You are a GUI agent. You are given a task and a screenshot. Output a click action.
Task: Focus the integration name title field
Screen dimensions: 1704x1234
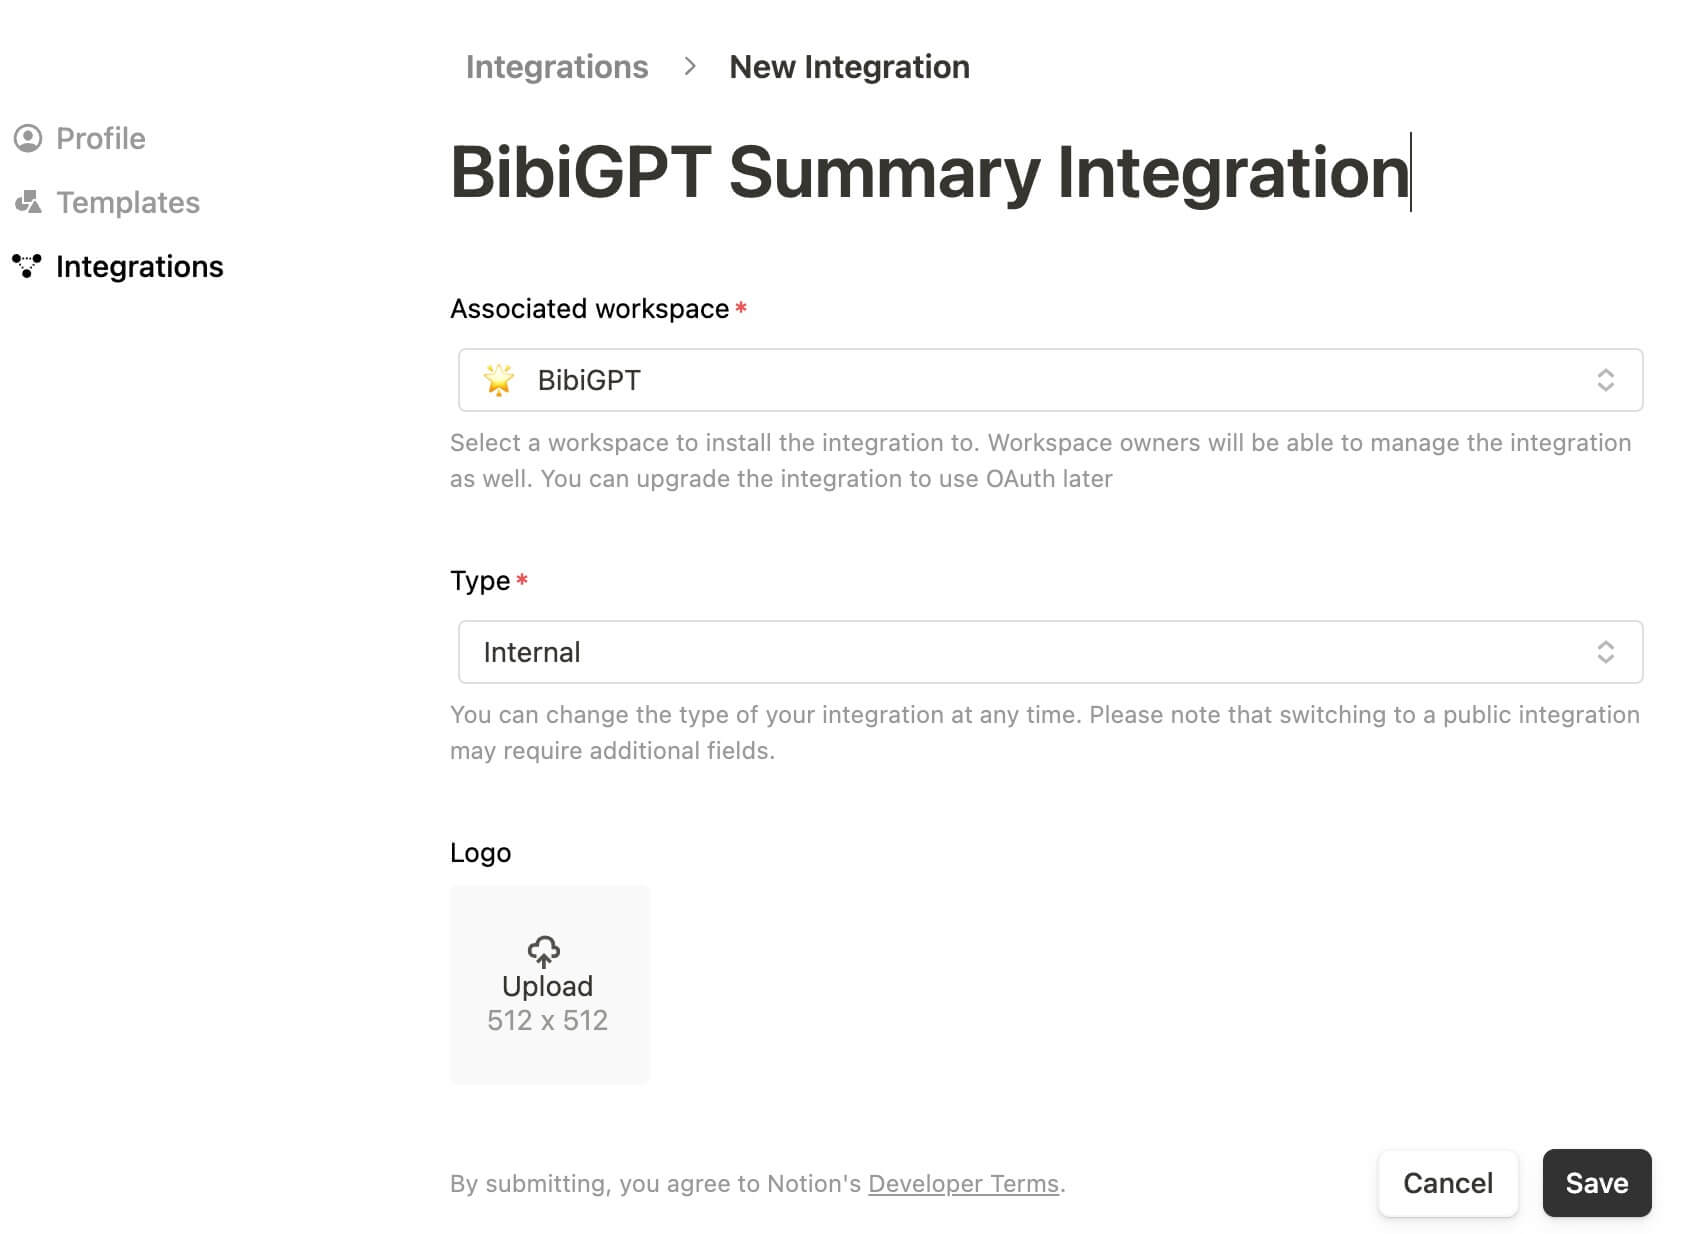click(x=929, y=172)
